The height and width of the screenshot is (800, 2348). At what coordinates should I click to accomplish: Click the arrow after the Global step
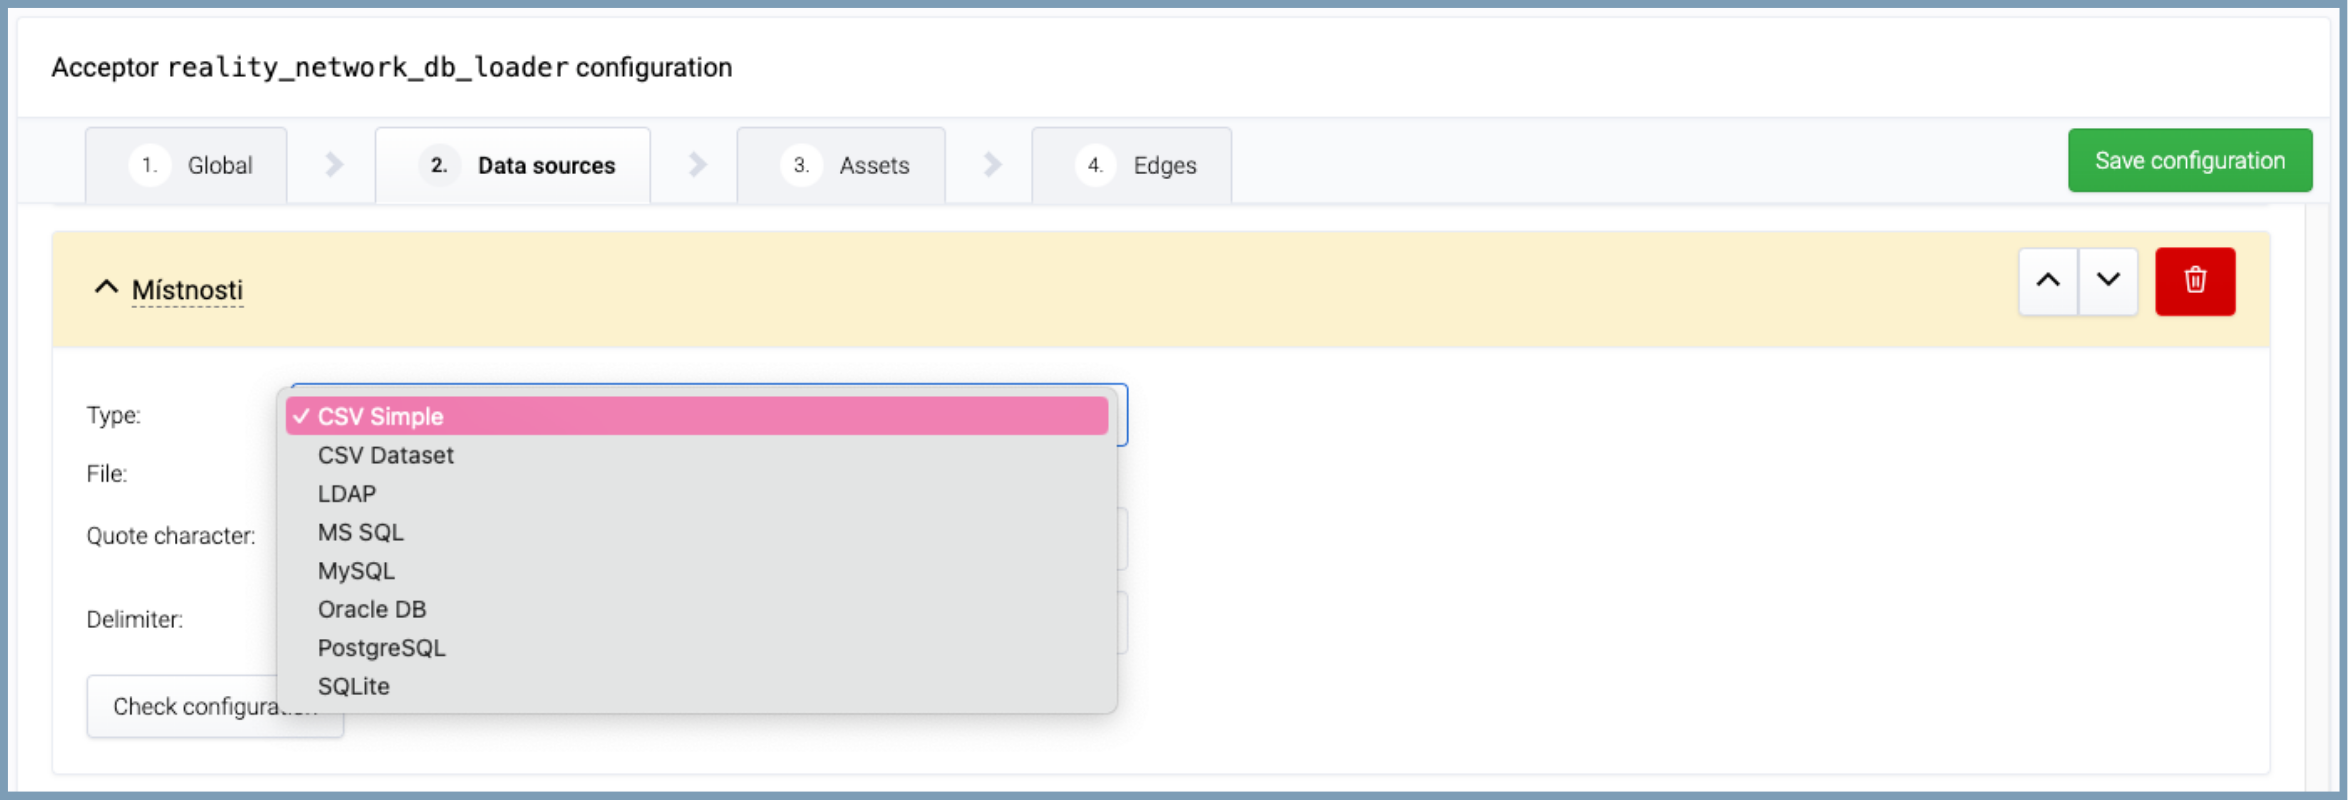[334, 165]
